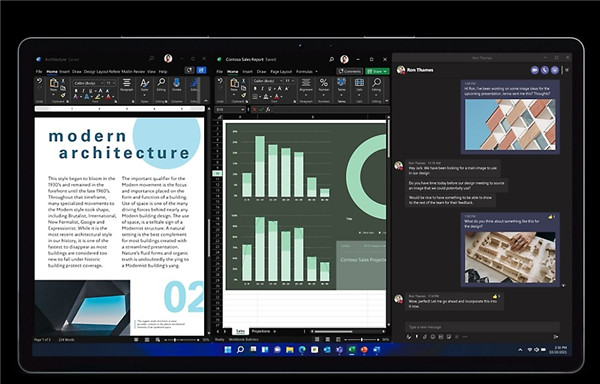Open Alignment group in Excel ribbon
The height and width of the screenshot is (384, 600).
[x=306, y=85]
